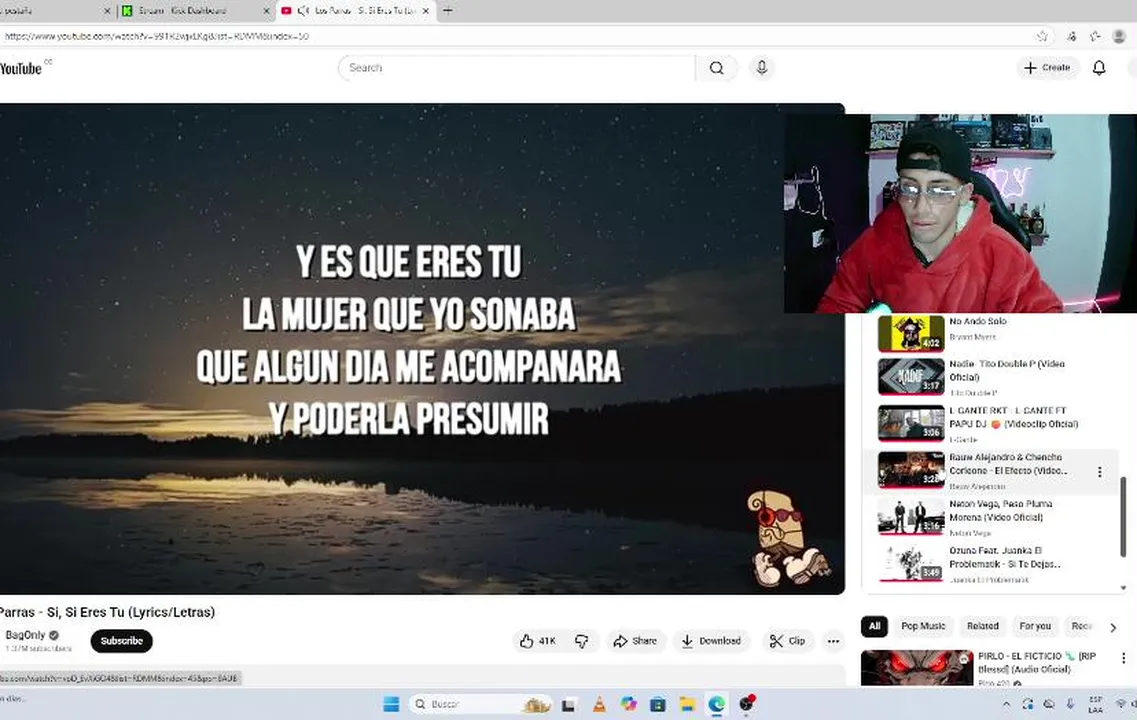Select the Pop Music filter chip

[923, 626]
